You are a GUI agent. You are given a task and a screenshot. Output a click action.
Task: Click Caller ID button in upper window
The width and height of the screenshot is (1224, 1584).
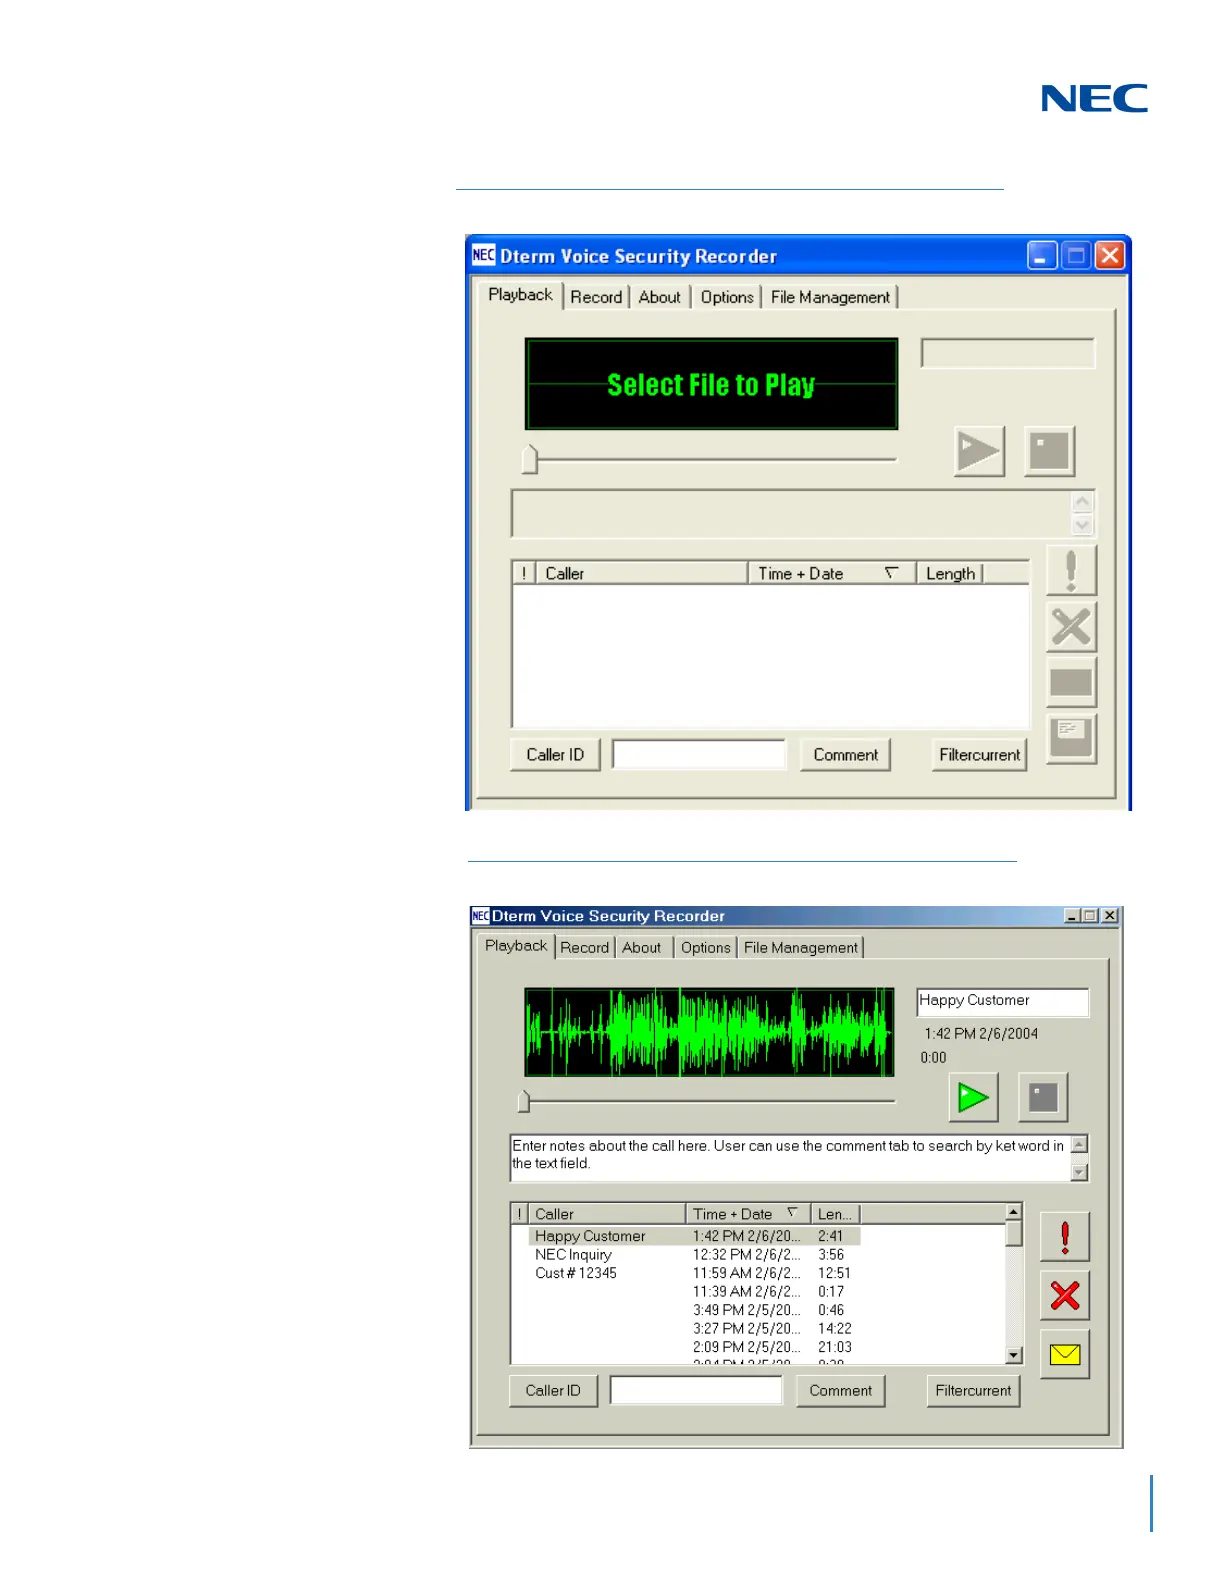(555, 755)
